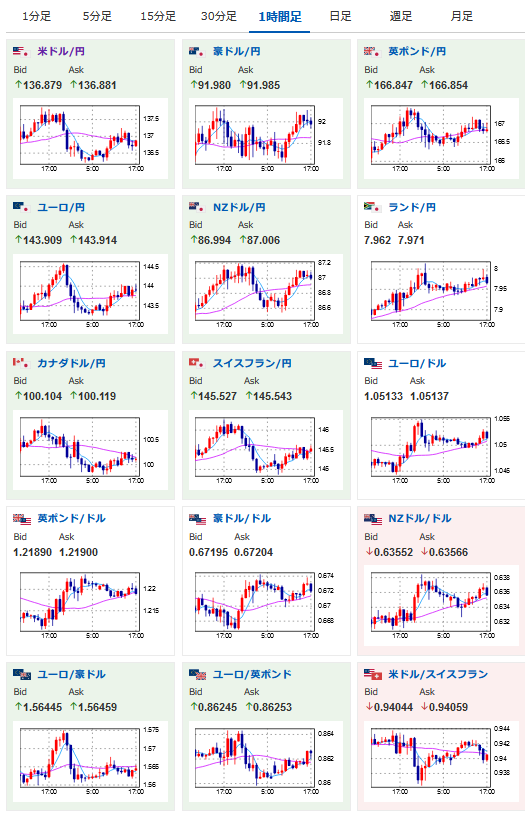Click the US/Japan flag icon for 米ドル/円

(21, 51)
